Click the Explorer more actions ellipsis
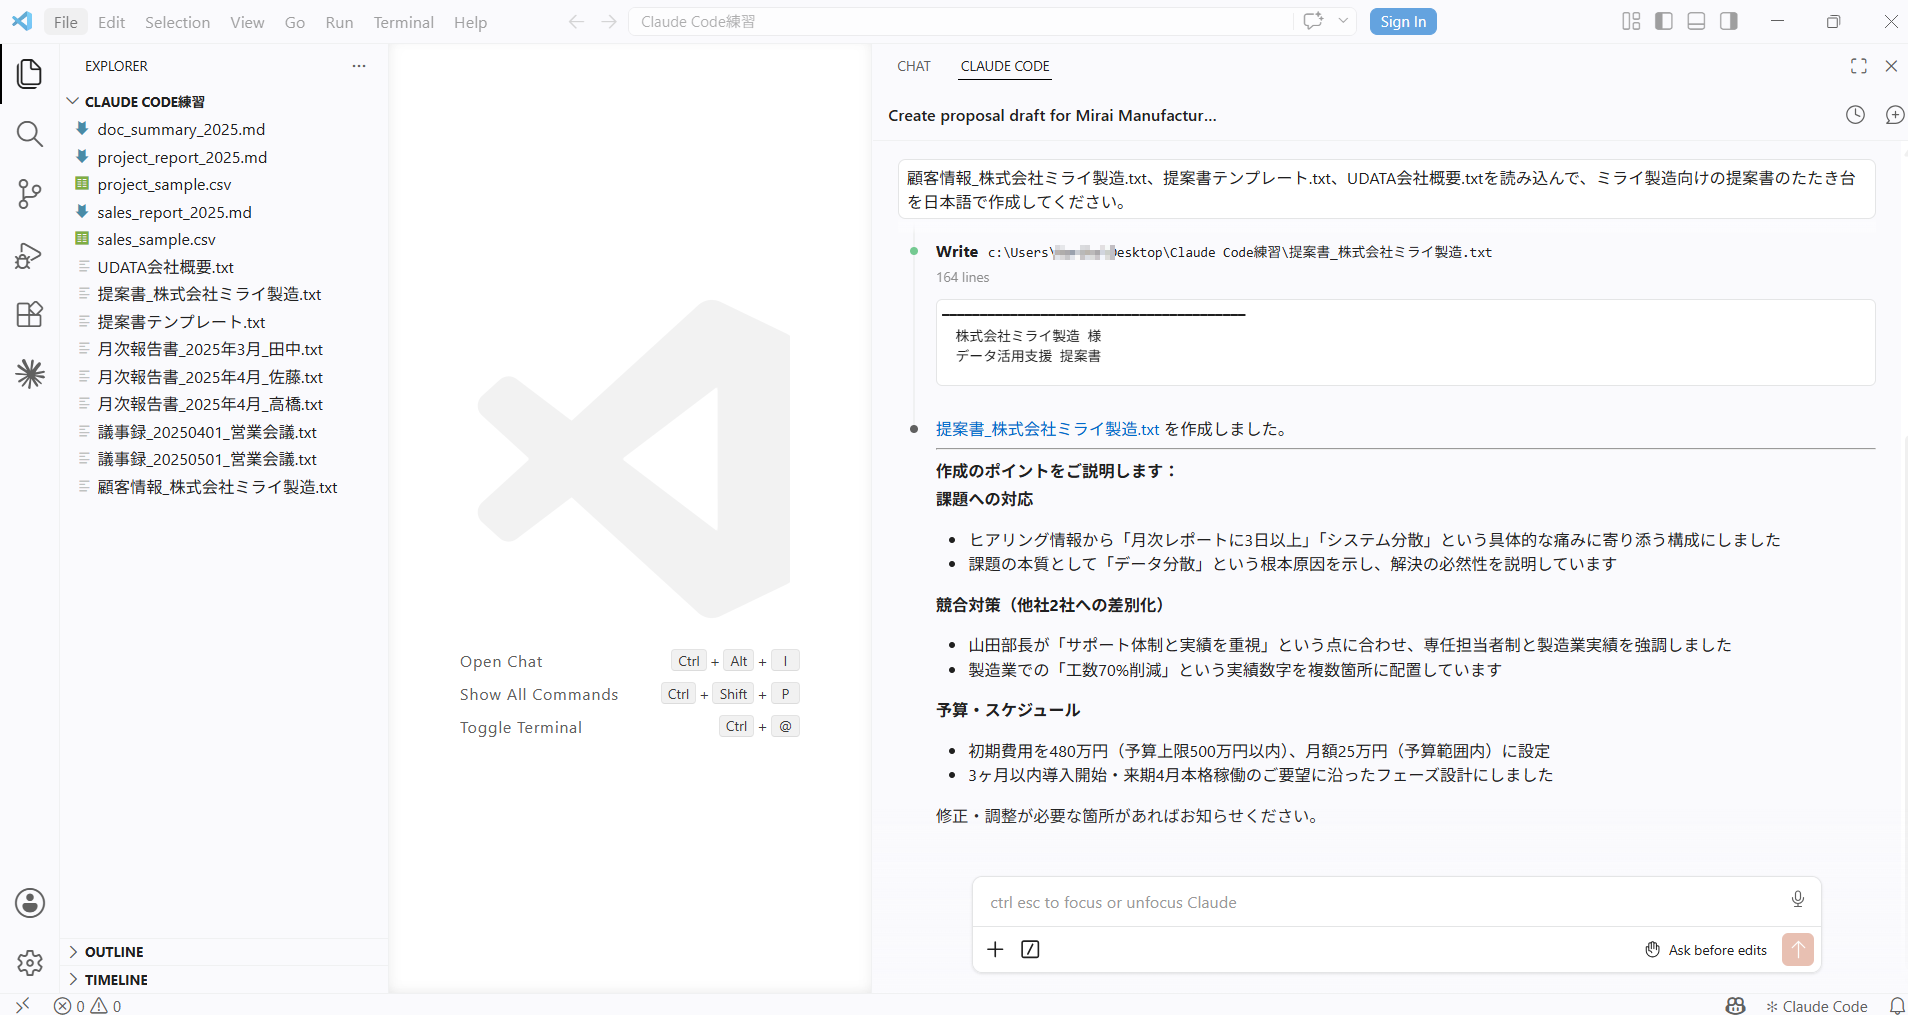Screen dimensions: 1908x1015 [359, 66]
